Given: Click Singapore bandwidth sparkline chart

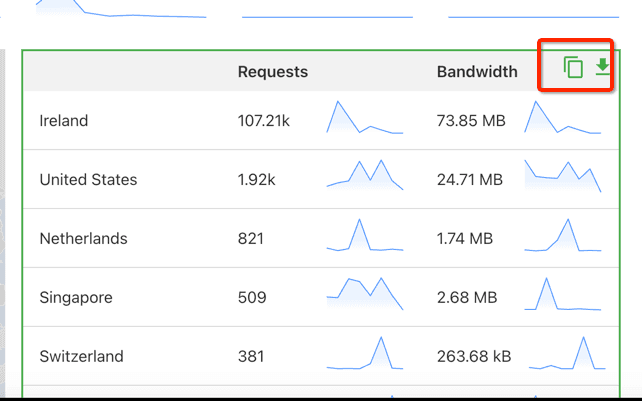Looking at the screenshot, I should click(x=563, y=295).
